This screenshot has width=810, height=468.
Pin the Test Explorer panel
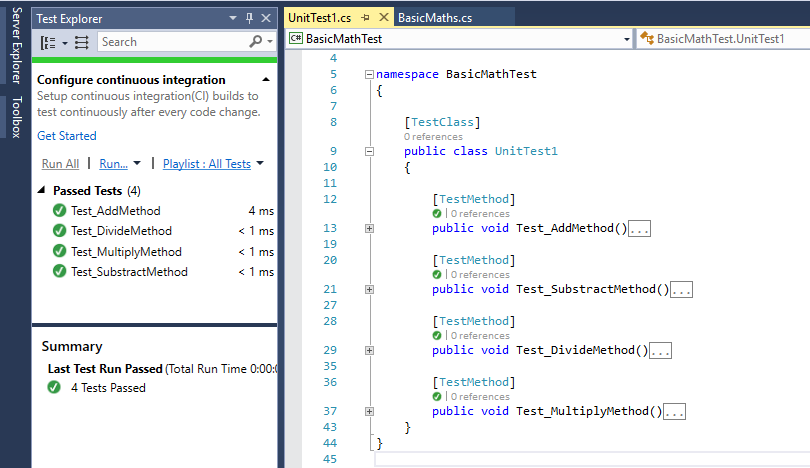[249, 18]
